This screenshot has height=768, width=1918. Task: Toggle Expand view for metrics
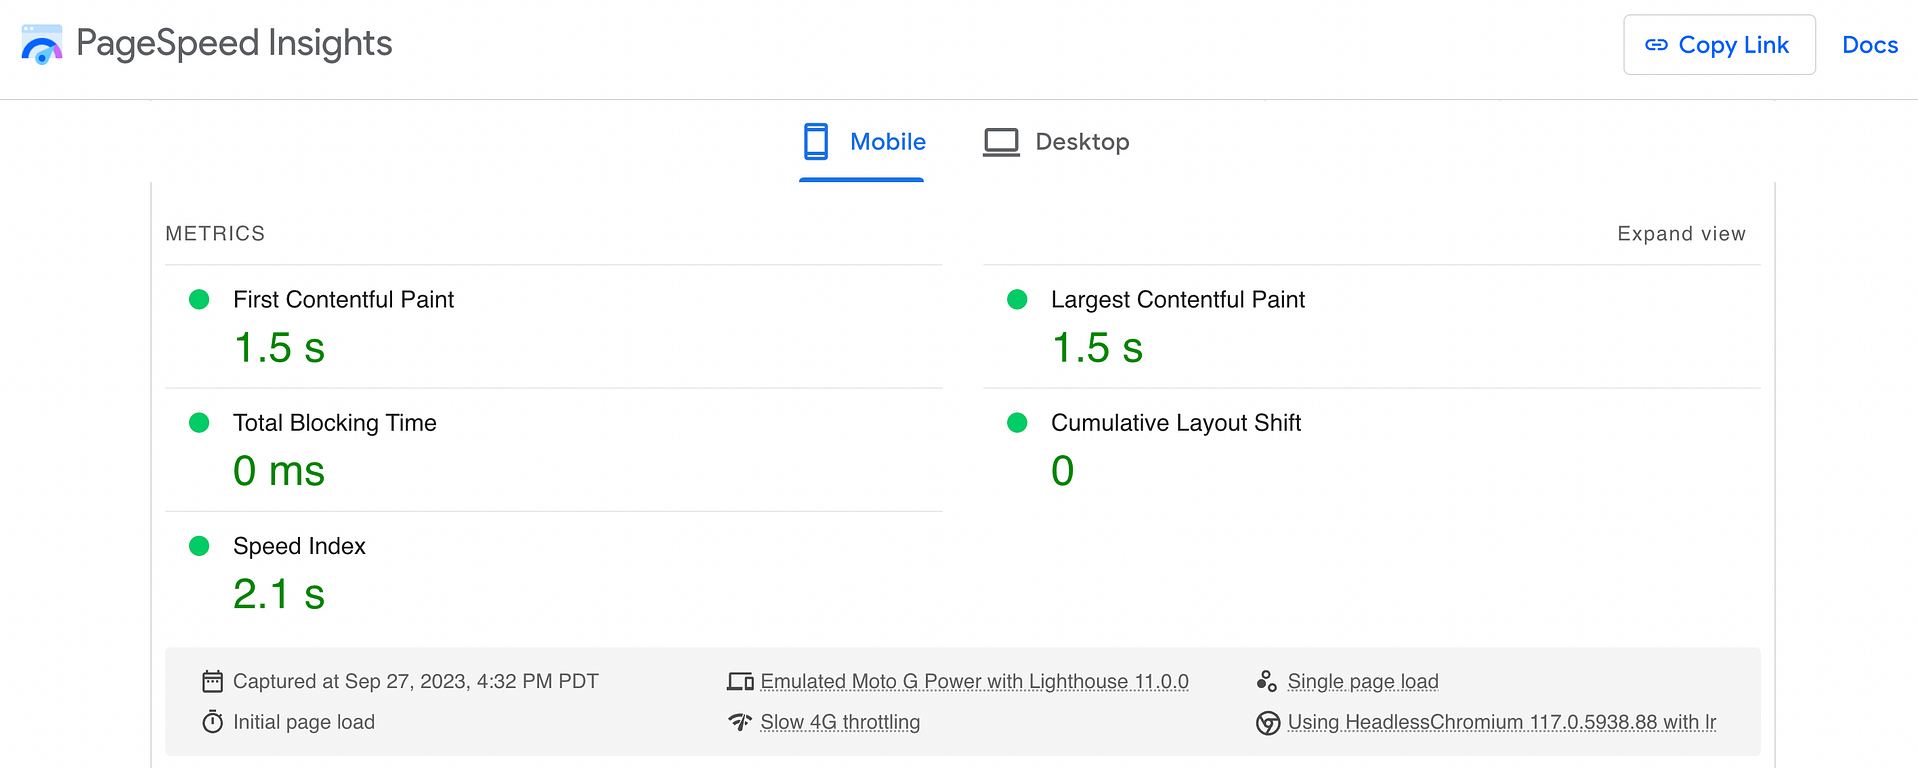pos(1681,234)
